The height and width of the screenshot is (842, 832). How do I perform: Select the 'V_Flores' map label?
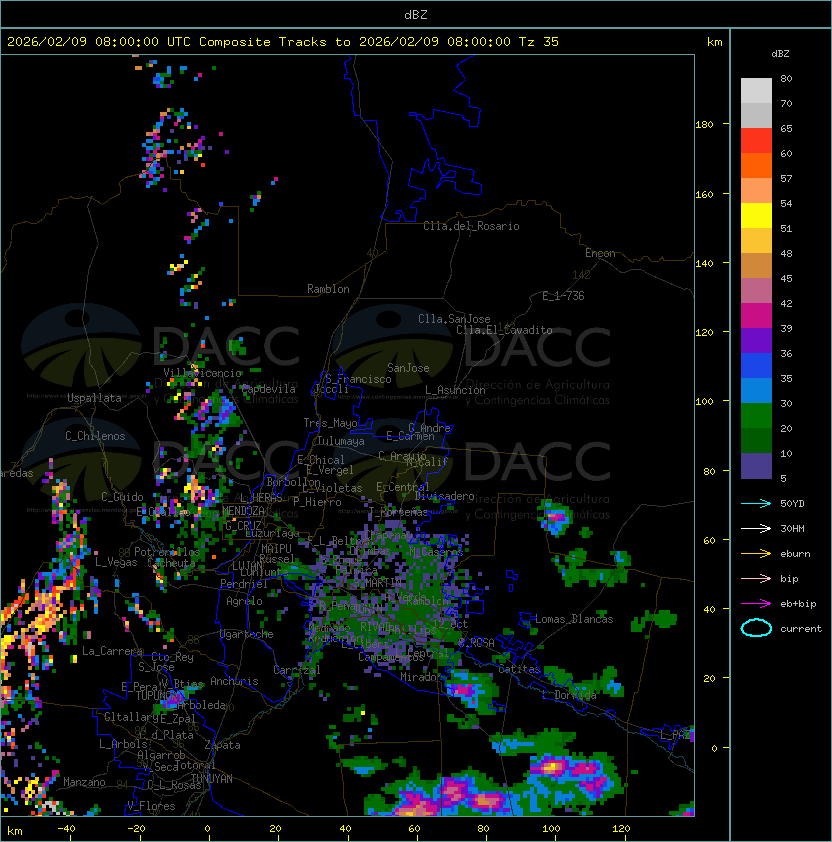[x=151, y=806]
